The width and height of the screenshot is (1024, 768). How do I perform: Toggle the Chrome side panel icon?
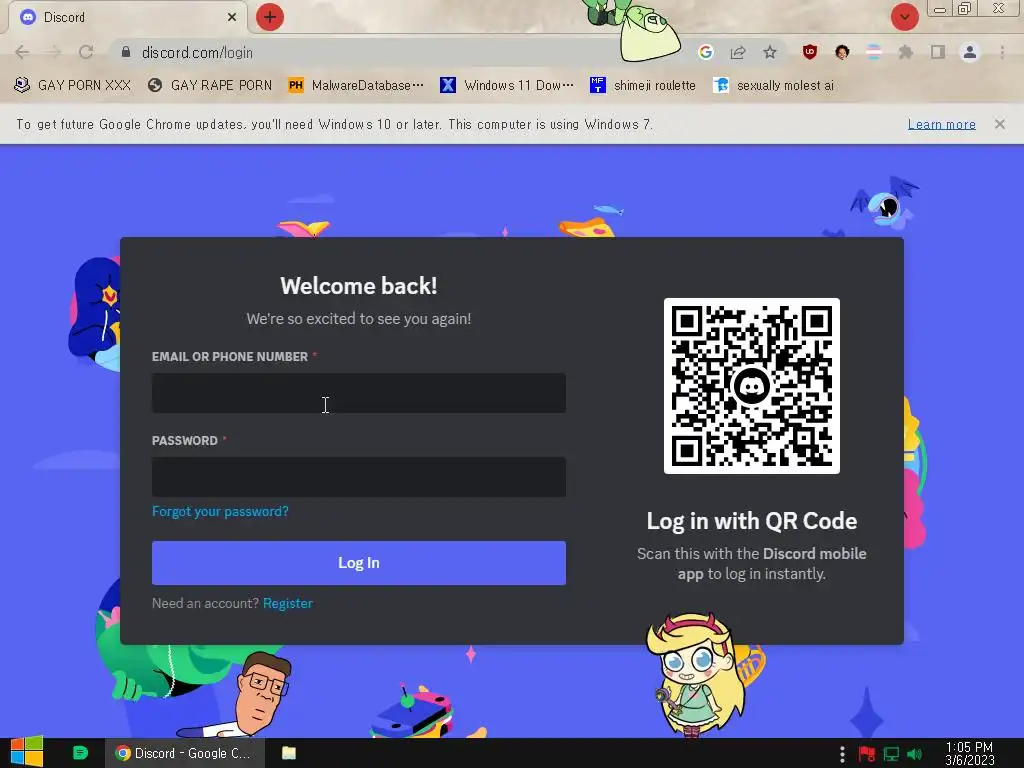(938, 52)
